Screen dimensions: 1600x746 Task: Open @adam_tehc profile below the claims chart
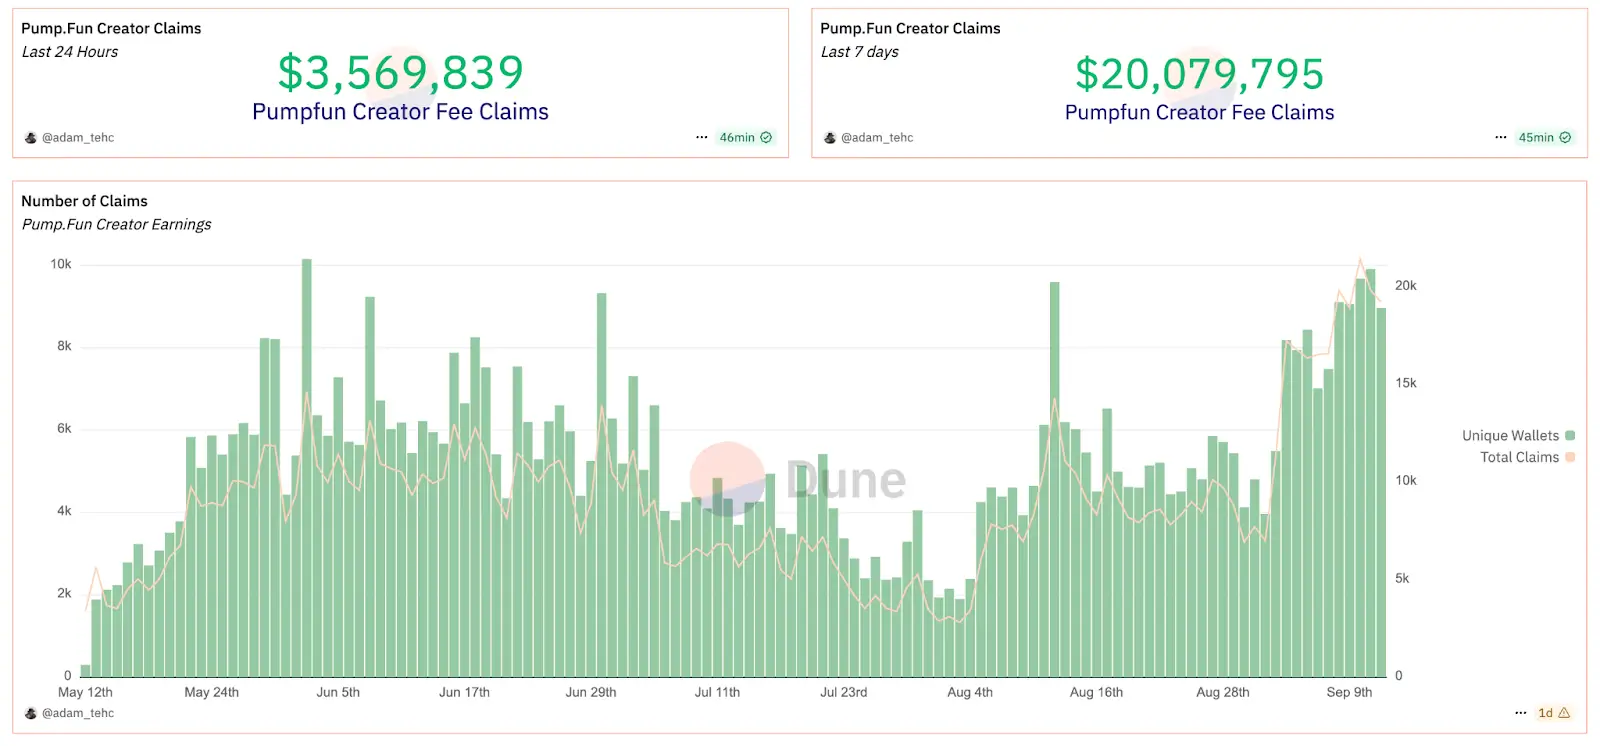(x=78, y=713)
